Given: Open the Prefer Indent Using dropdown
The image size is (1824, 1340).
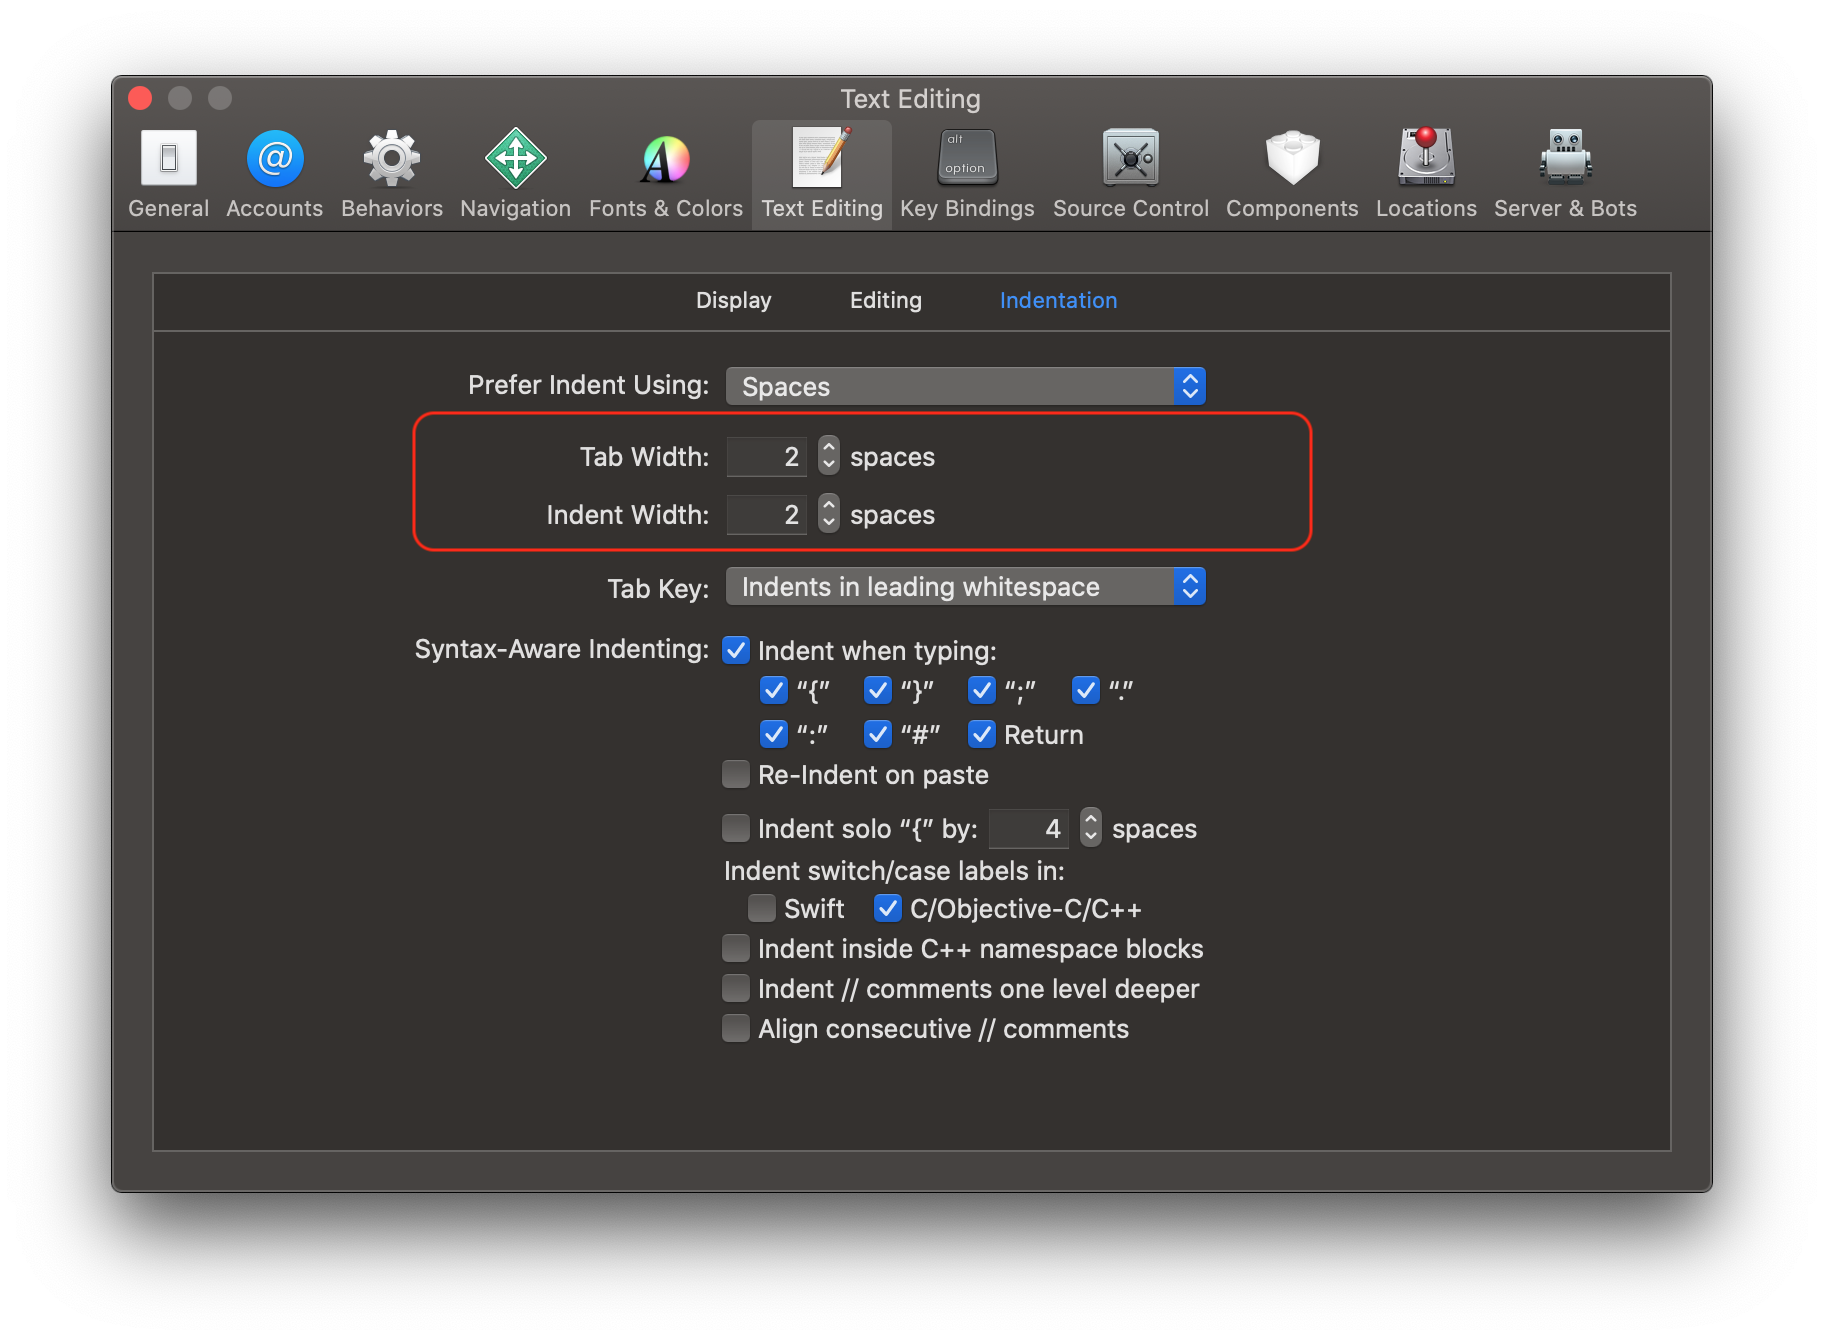Looking at the screenshot, I should point(965,387).
